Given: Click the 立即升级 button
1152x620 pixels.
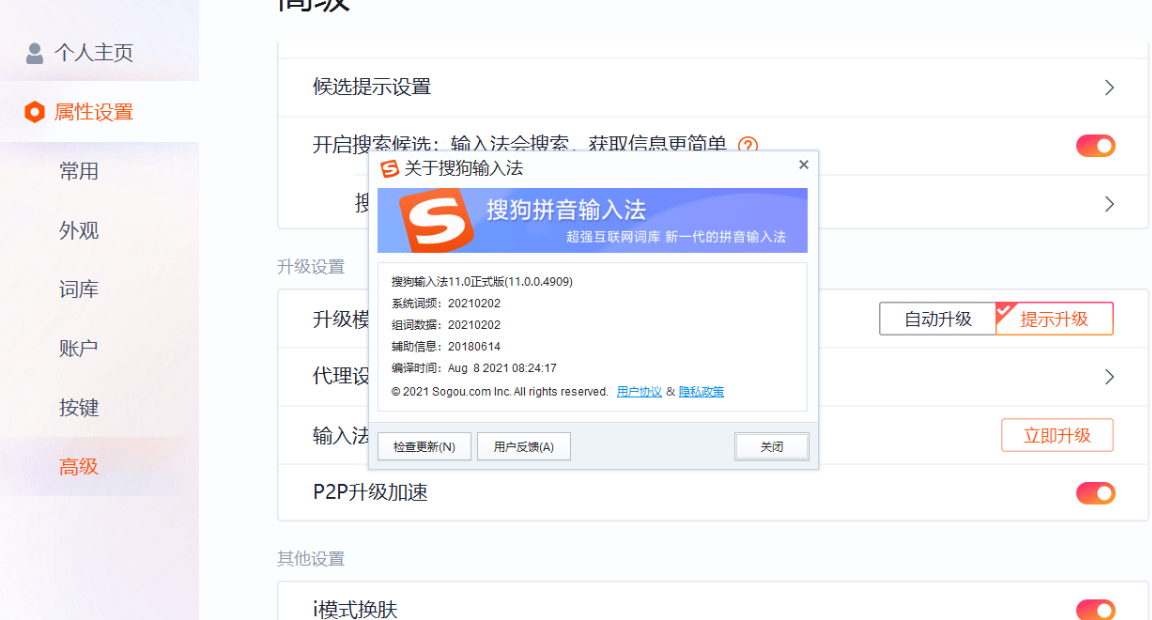Looking at the screenshot, I should pos(1057,436).
